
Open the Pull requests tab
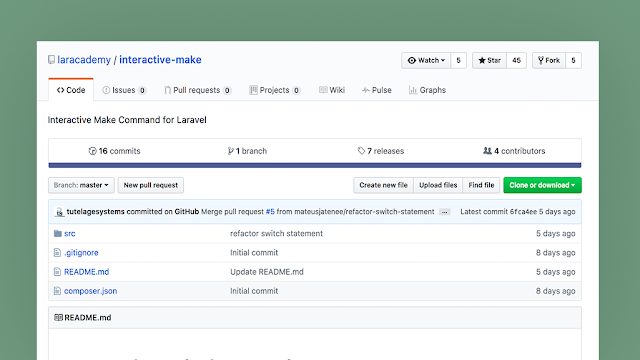tap(198, 90)
